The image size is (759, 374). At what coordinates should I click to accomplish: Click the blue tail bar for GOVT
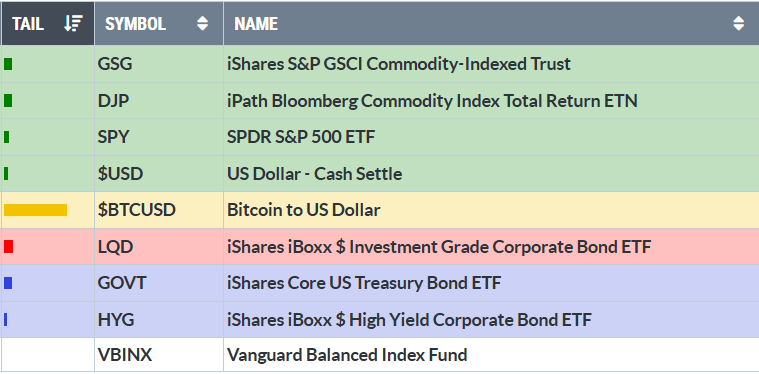click(x=8, y=283)
